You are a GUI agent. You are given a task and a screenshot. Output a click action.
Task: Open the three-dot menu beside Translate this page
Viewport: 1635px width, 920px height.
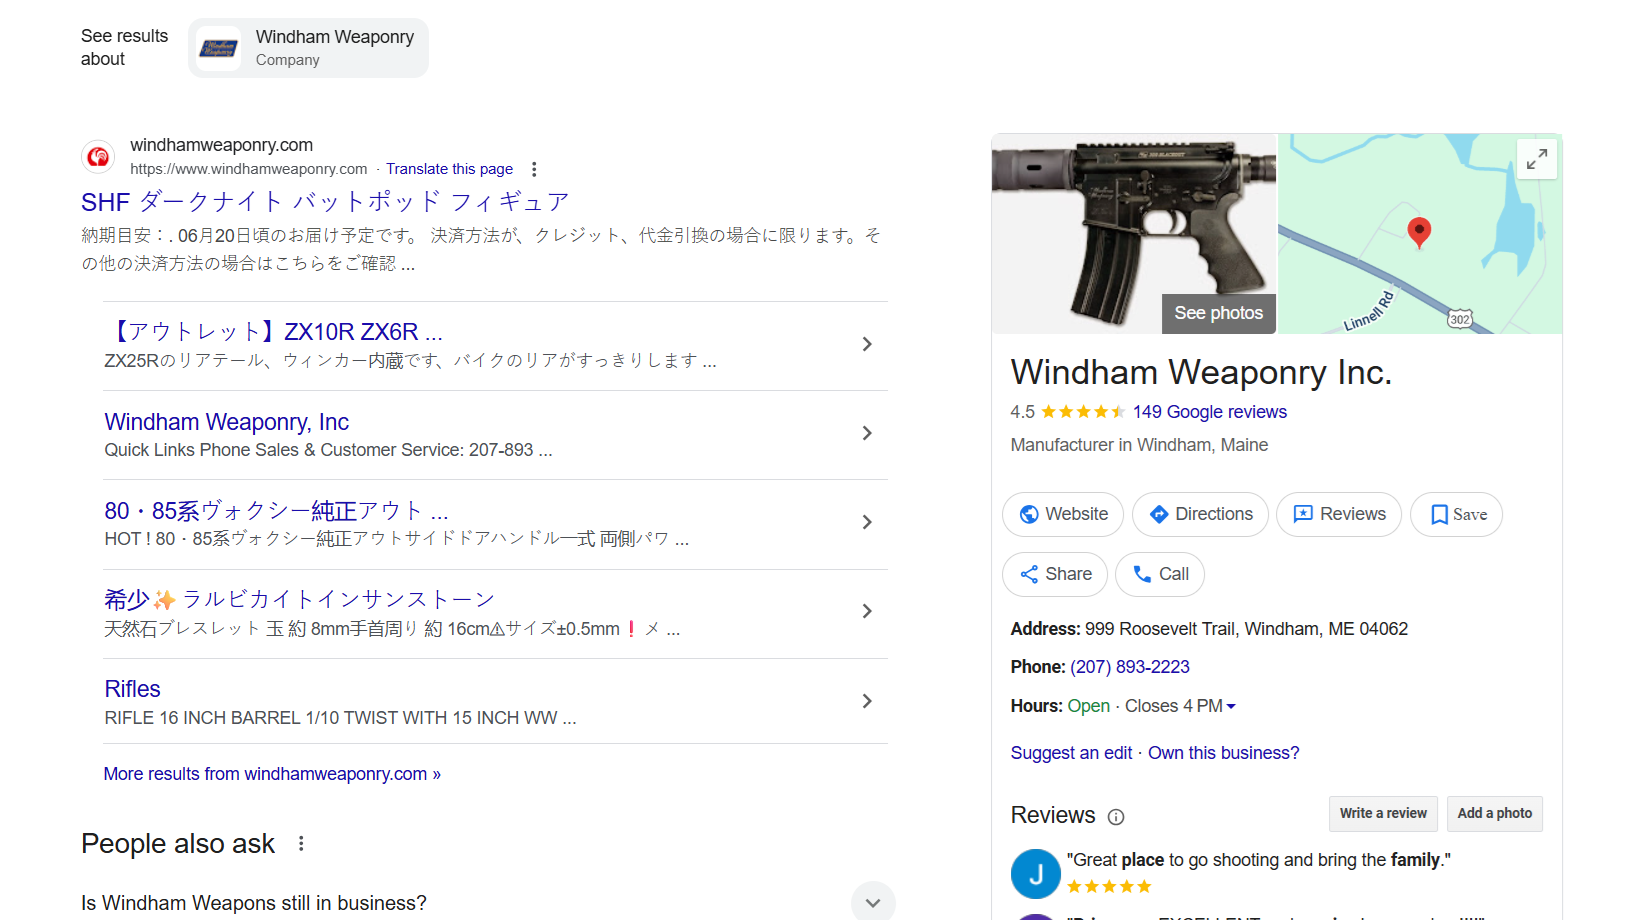(534, 169)
